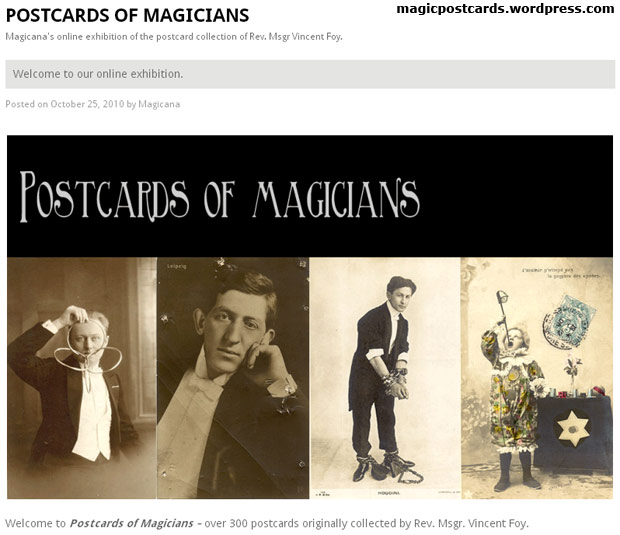Open the clown sword-swallower postcard

coord(537,378)
